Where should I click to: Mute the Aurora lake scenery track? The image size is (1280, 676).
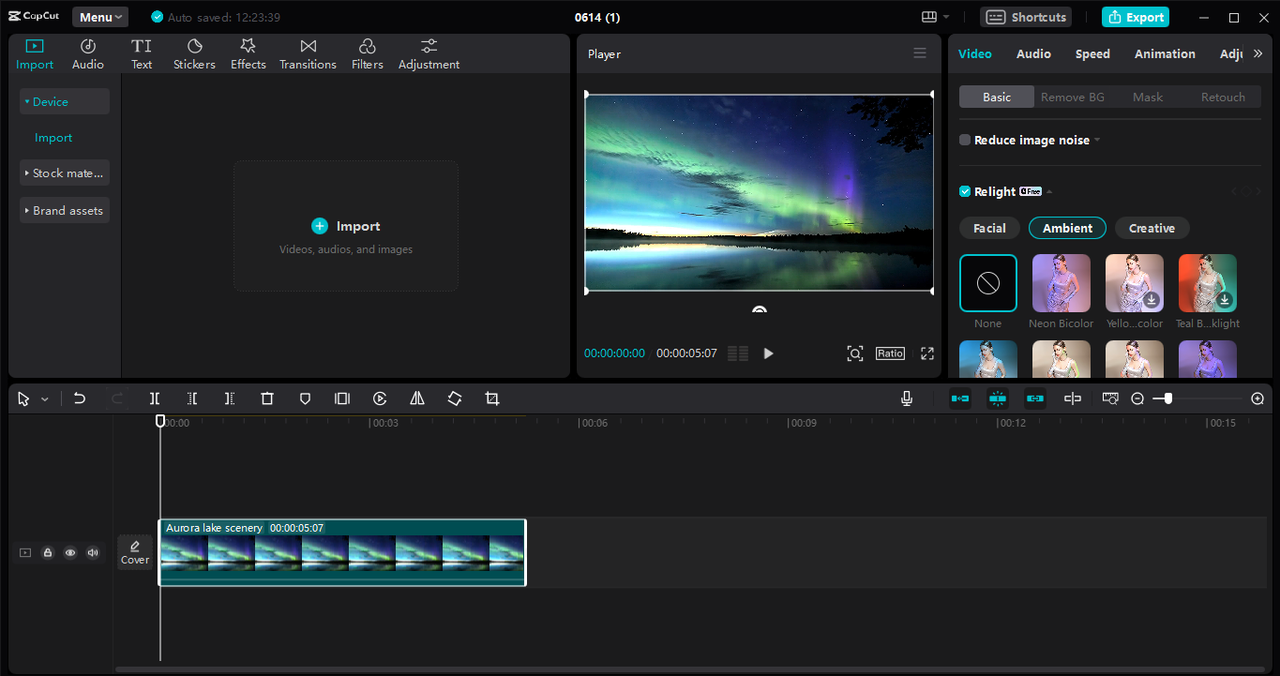tap(92, 552)
